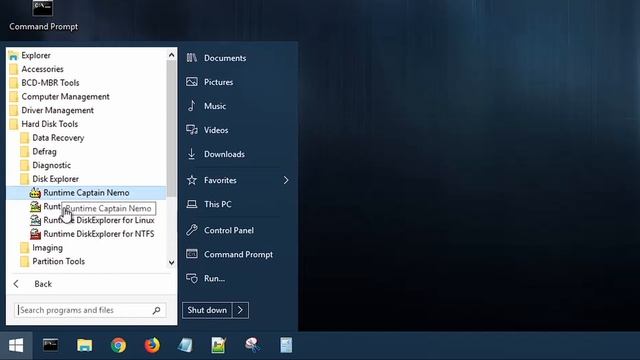Open the blue notebook taskbar icon
The width and height of the screenshot is (640, 360).
pyautogui.click(x=185, y=345)
